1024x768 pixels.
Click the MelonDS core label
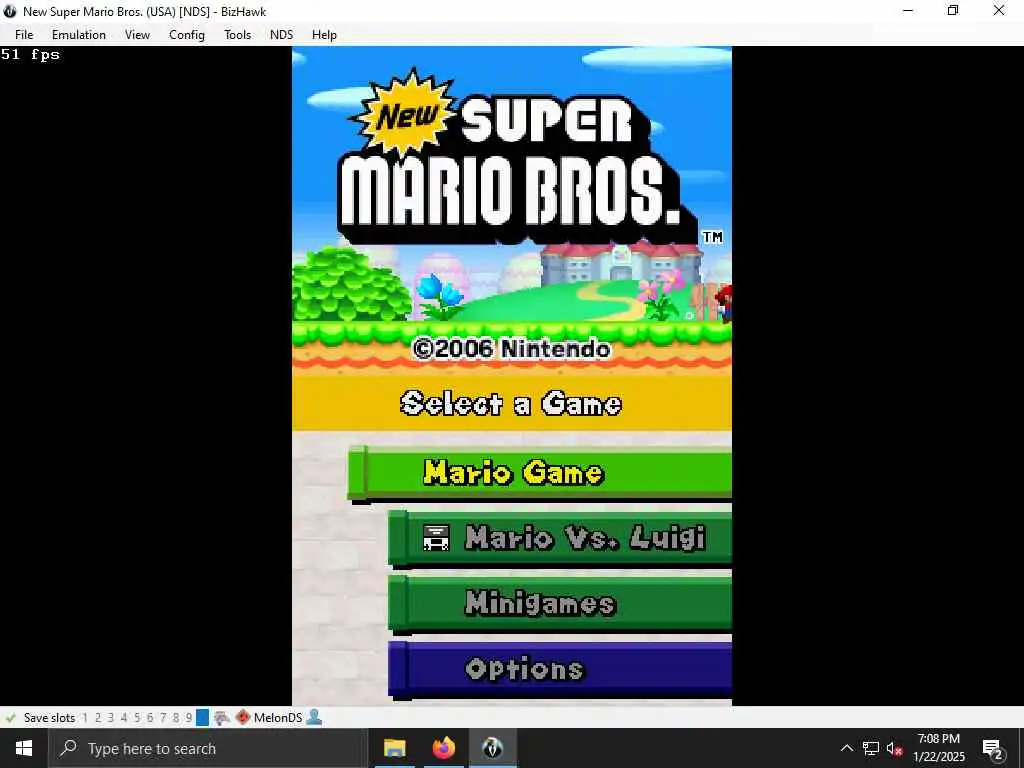pos(278,718)
